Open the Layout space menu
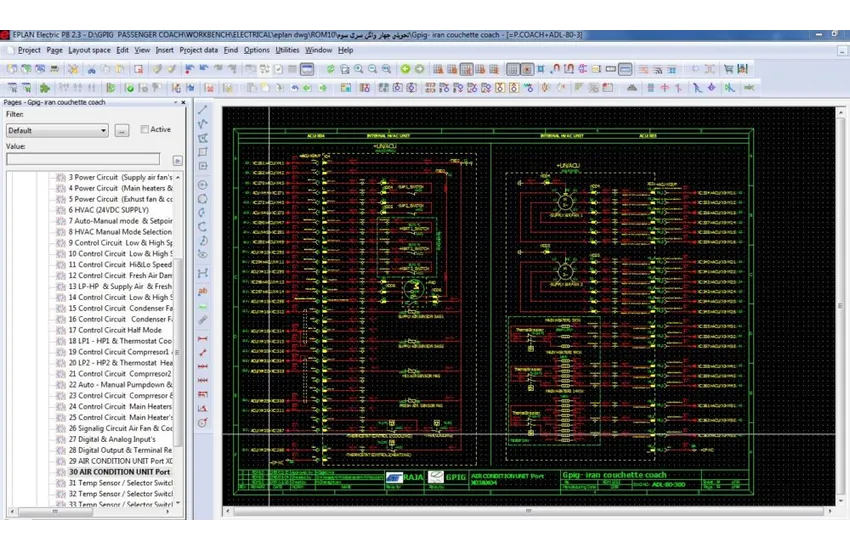 tap(89, 50)
